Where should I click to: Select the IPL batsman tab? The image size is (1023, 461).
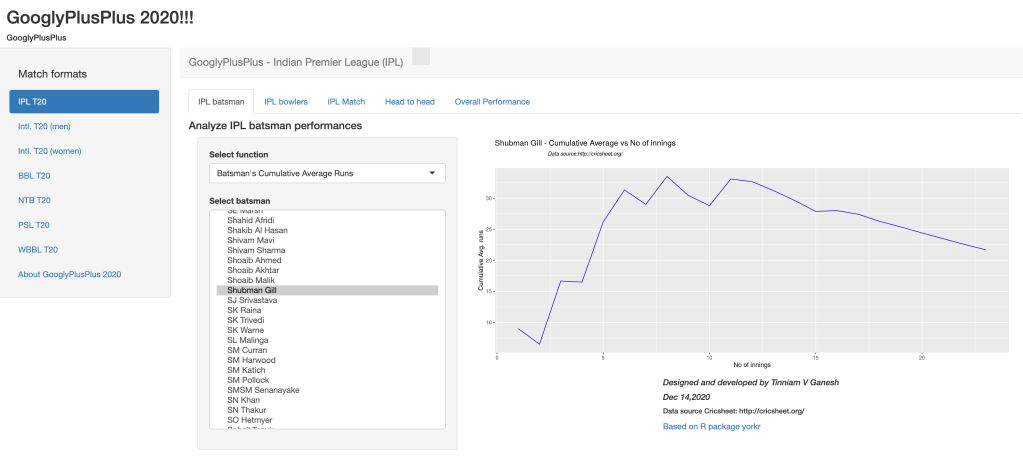(221, 102)
